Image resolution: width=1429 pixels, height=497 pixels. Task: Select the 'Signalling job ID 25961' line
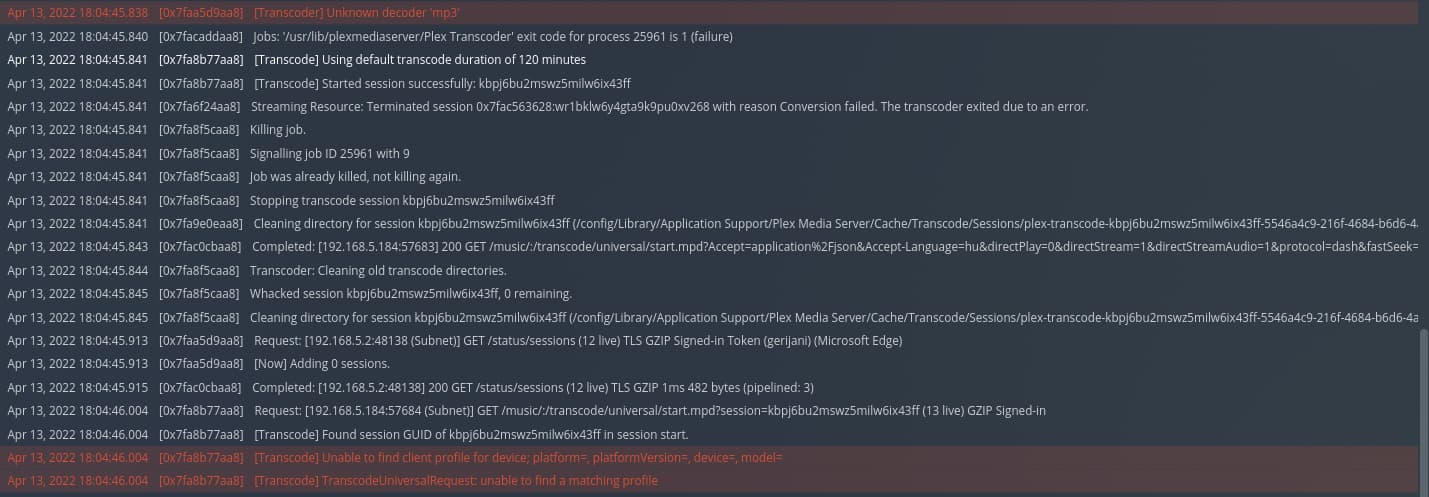pyautogui.click(x=709, y=153)
